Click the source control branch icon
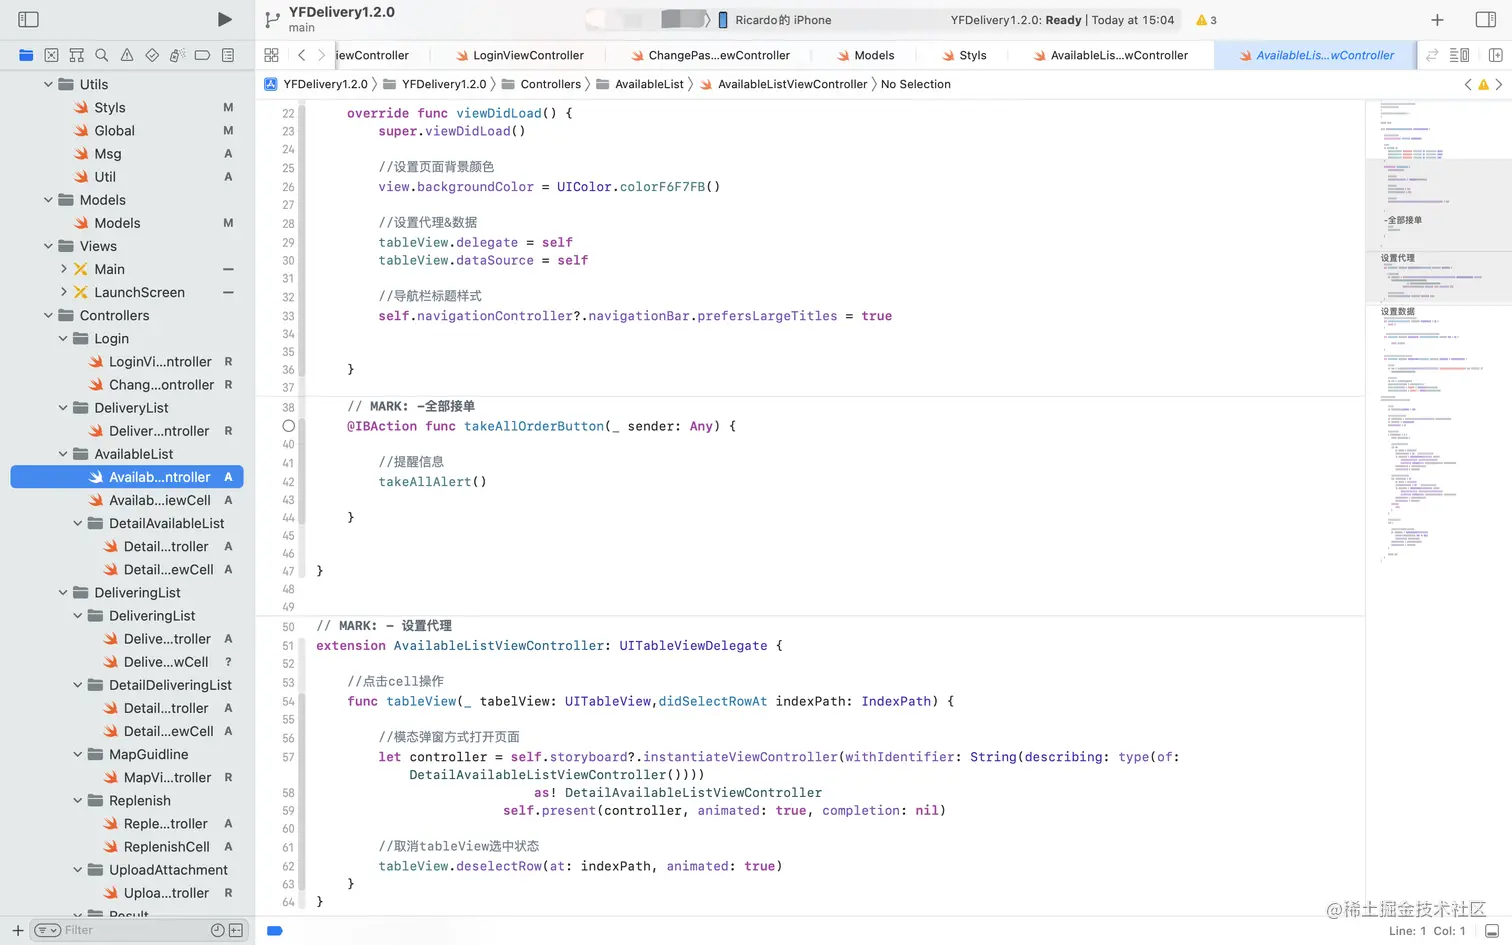 click(272, 19)
